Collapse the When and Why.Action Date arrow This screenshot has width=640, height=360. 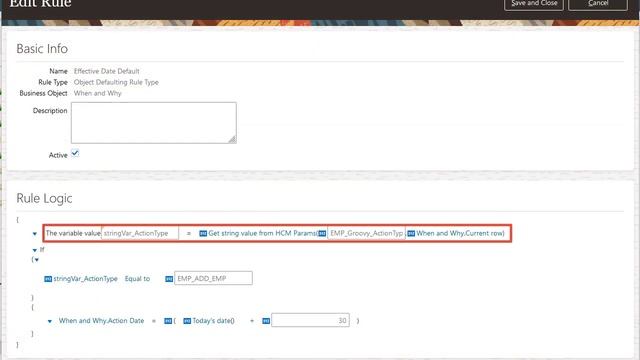(50, 321)
